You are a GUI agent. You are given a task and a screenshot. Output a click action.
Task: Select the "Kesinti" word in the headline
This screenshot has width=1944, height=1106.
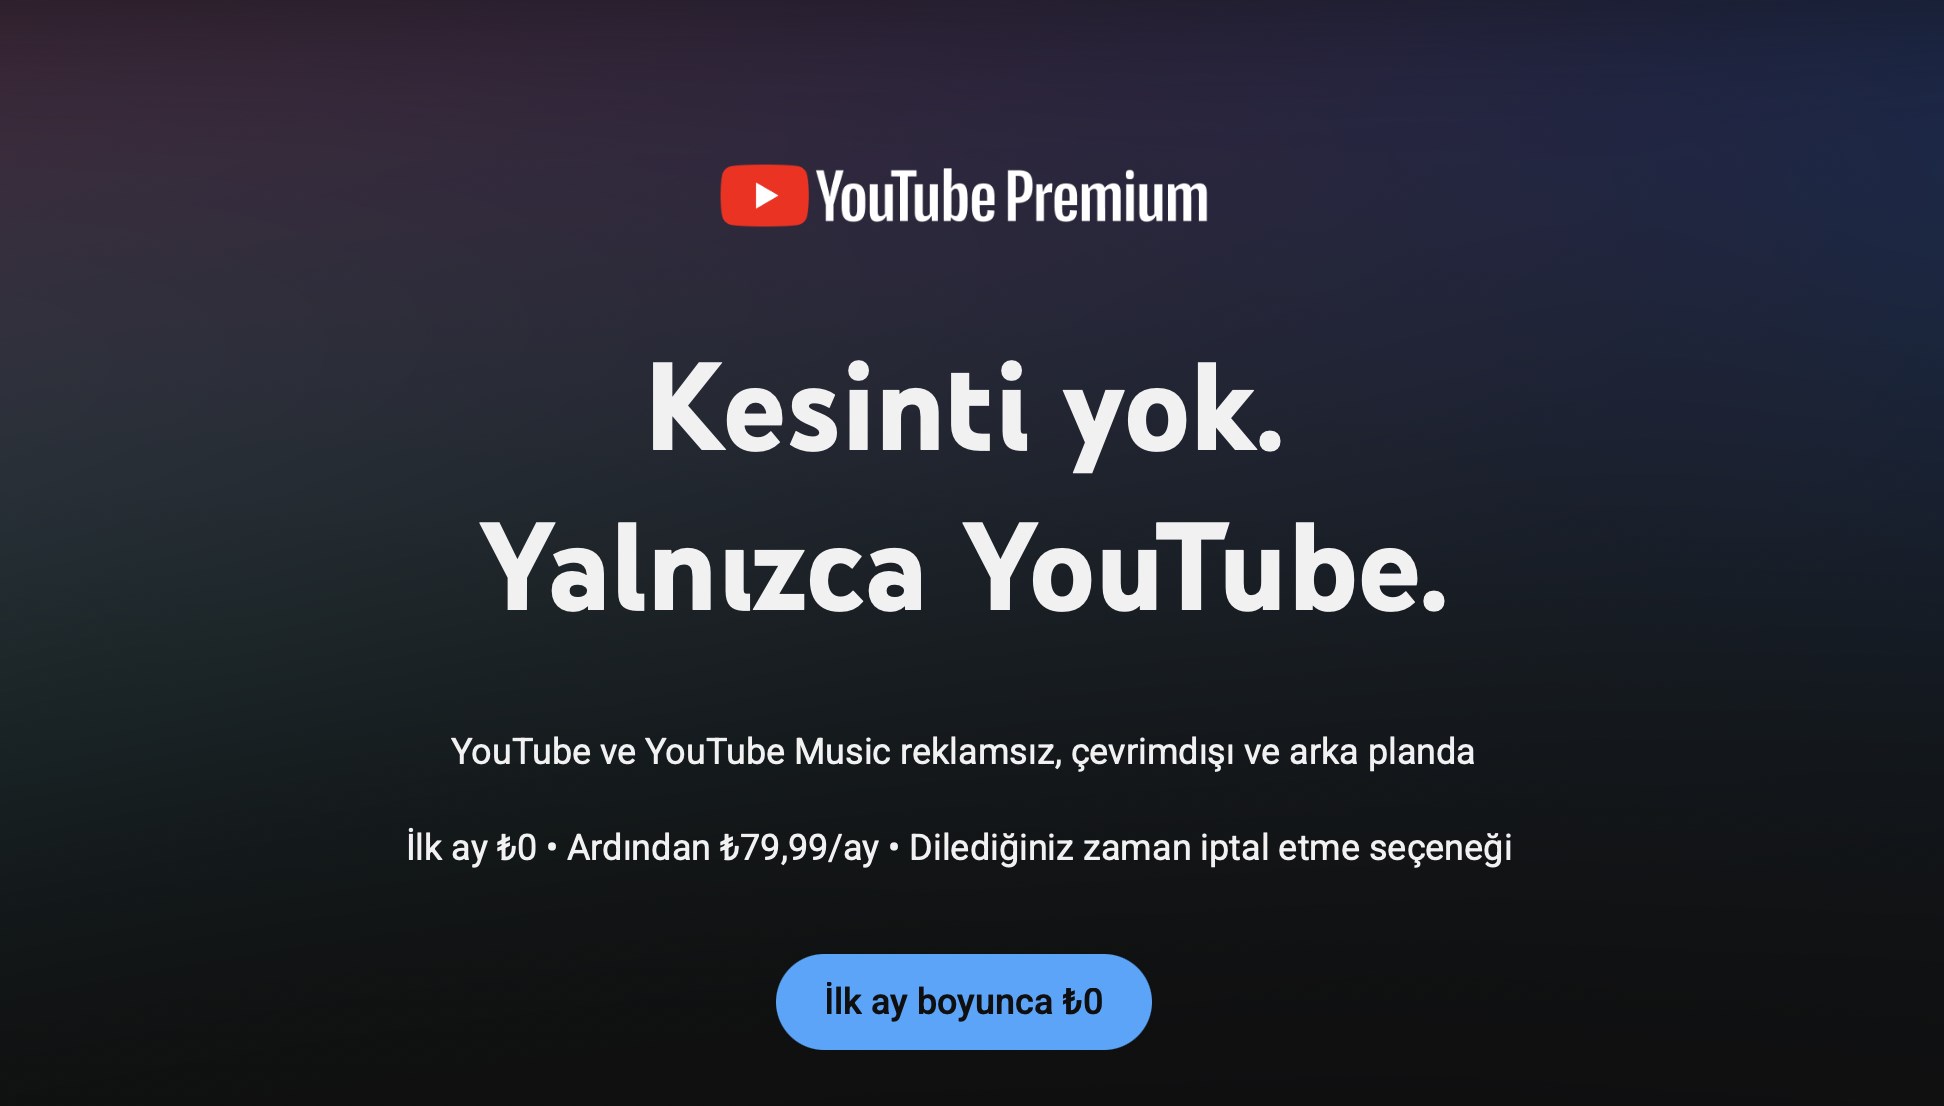pos(838,410)
